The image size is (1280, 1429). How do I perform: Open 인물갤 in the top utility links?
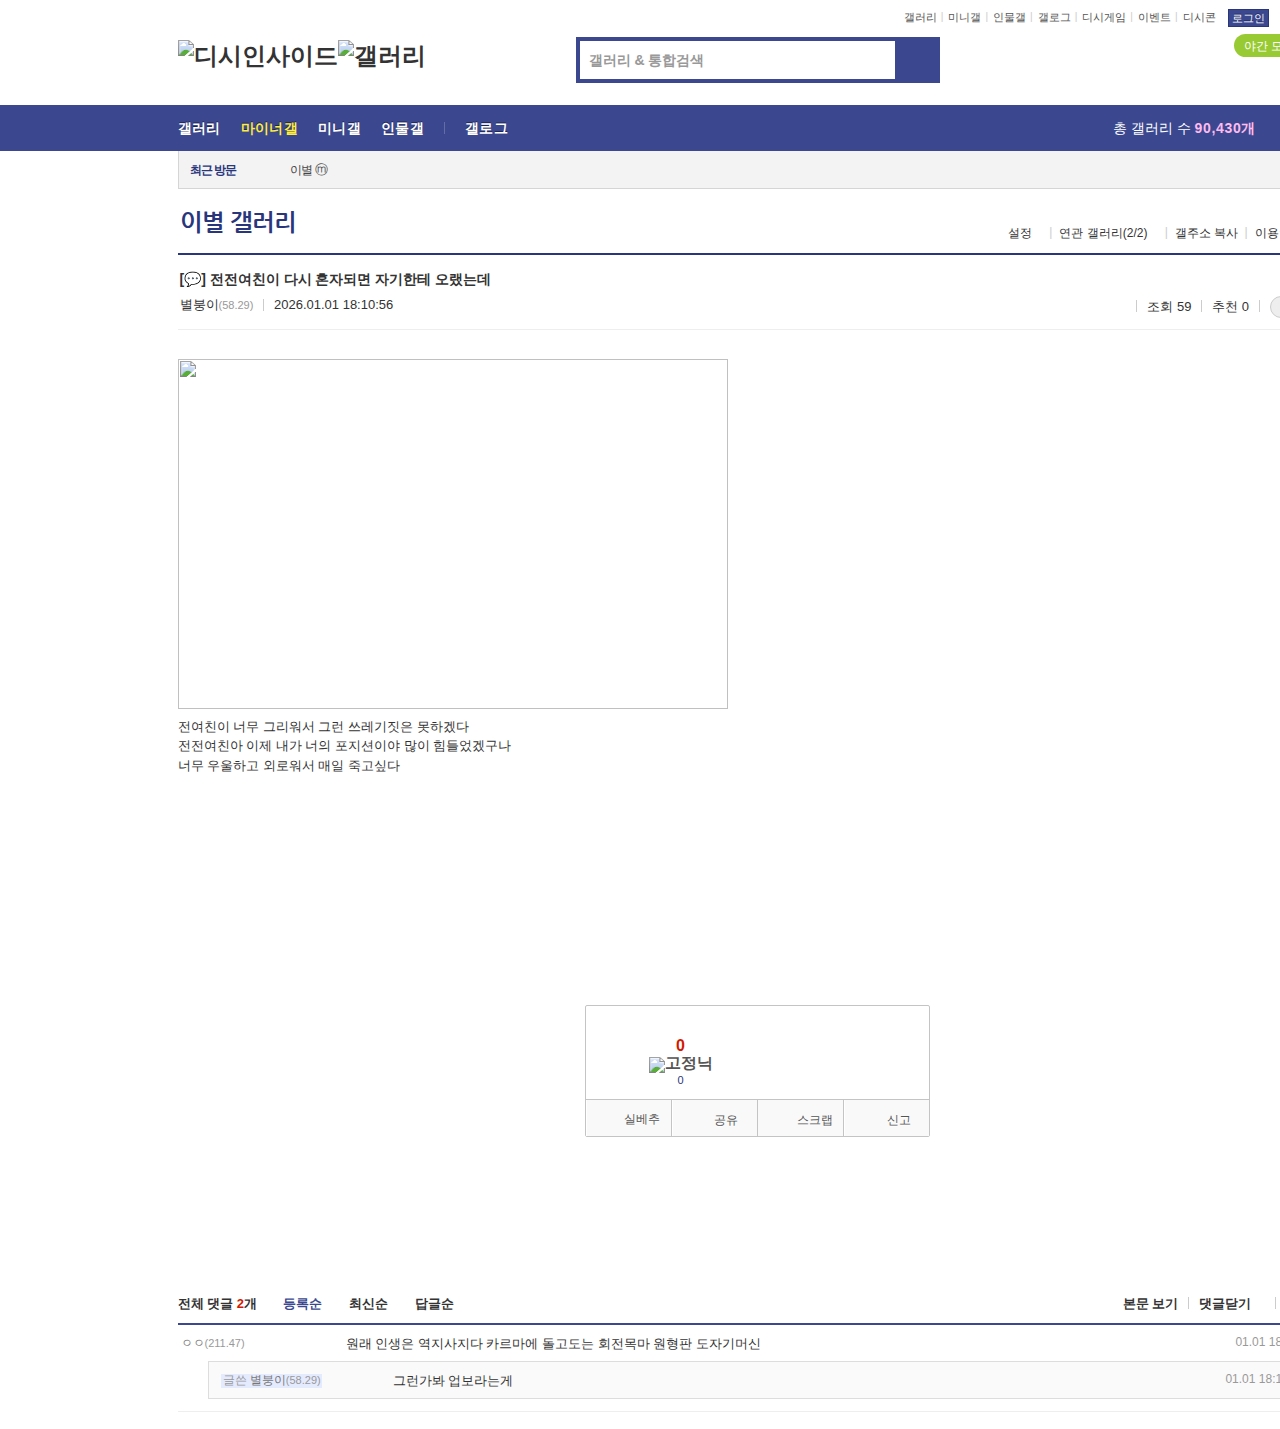coord(1009,18)
